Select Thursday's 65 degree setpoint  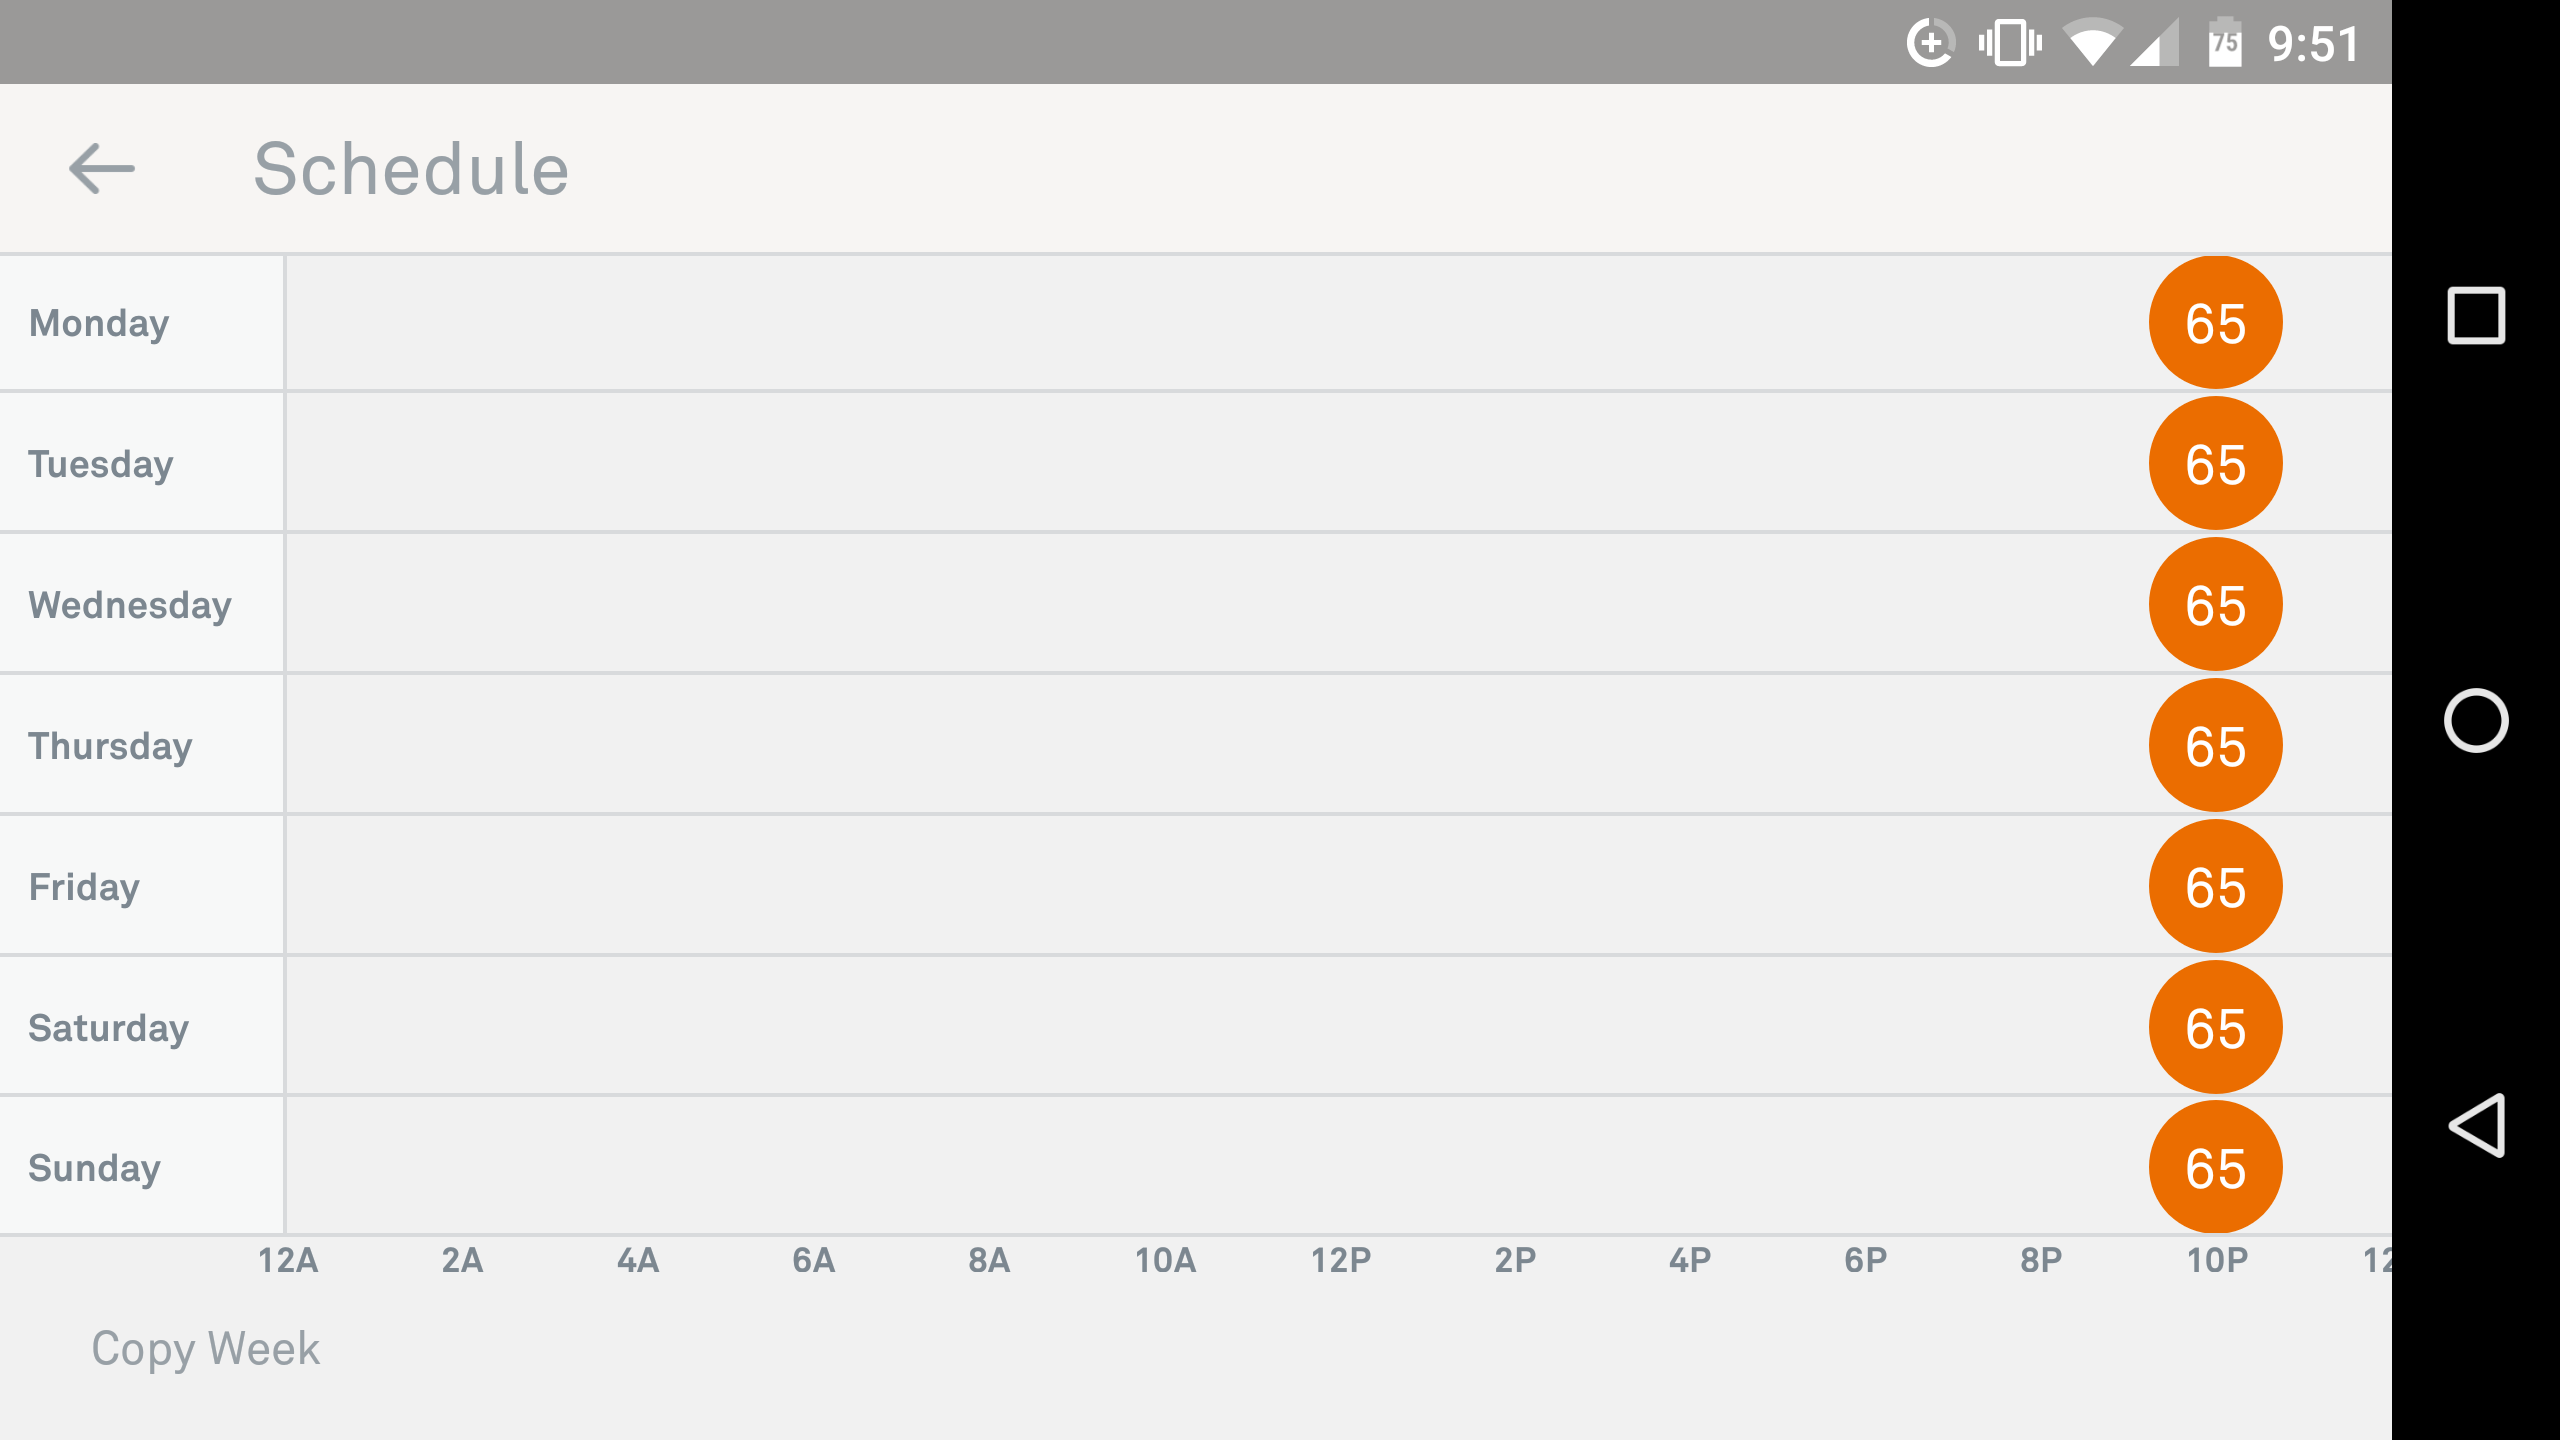click(x=2215, y=746)
